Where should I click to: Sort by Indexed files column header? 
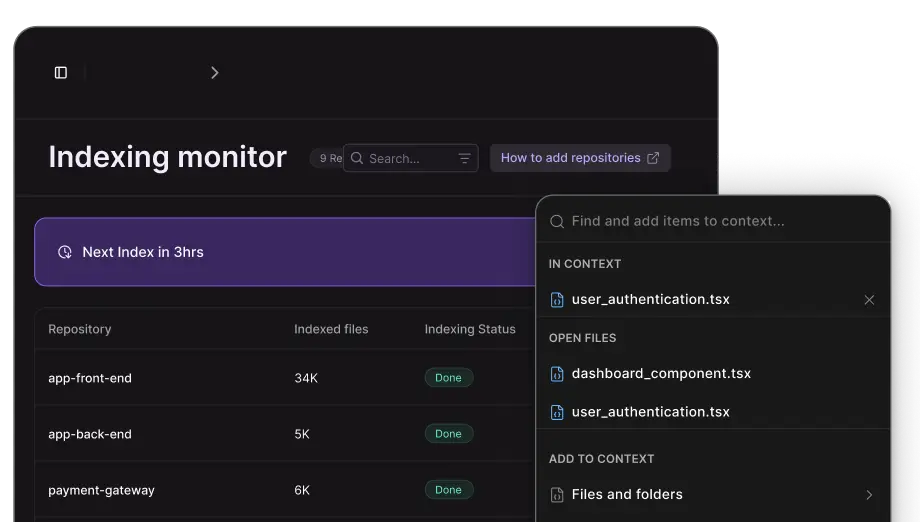(x=331, y=329)
